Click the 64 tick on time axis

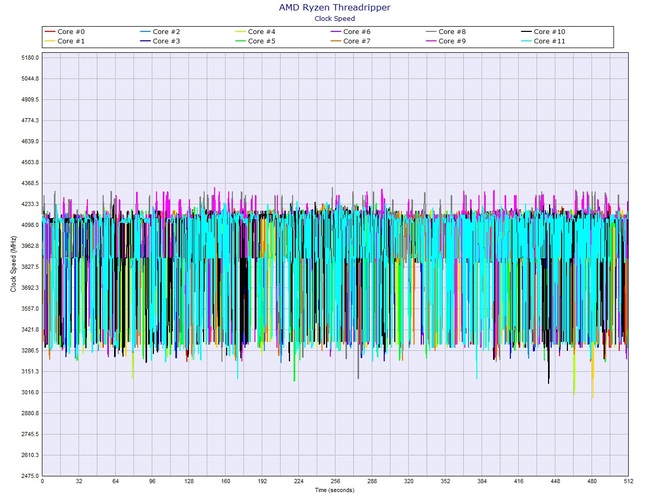[115, 481]
